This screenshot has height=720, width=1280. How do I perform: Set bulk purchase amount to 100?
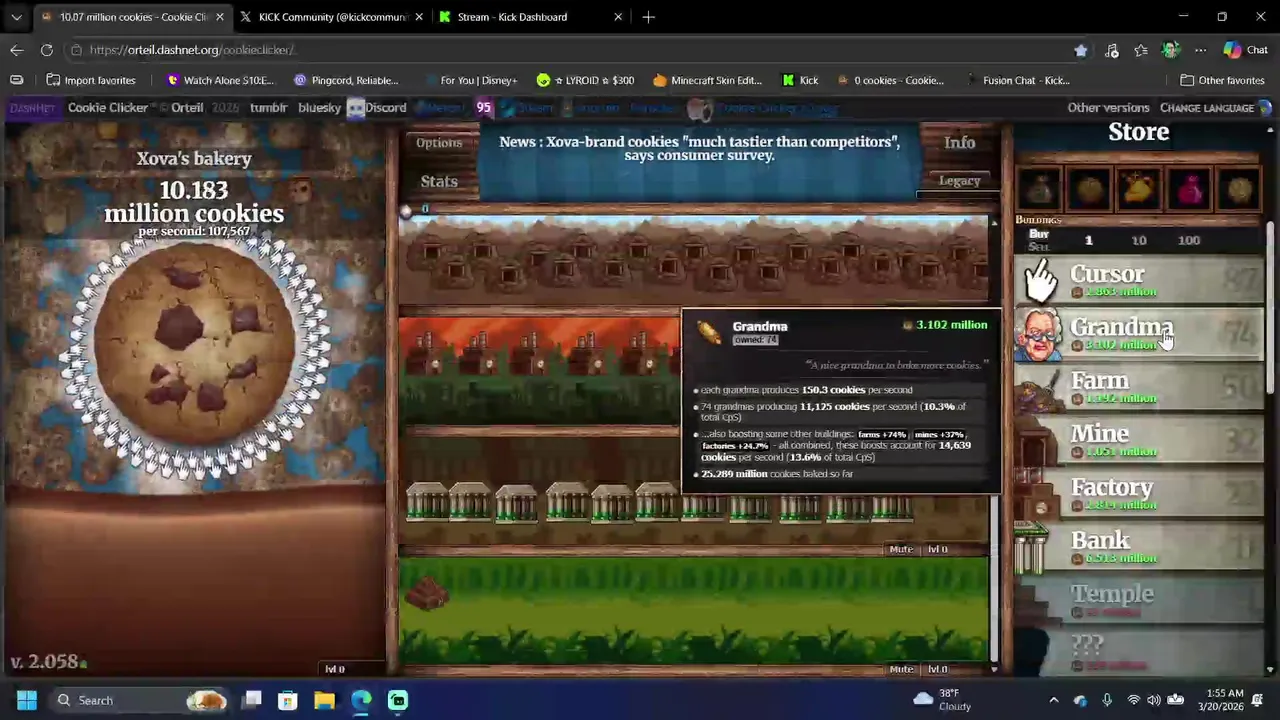(1189, 240)
